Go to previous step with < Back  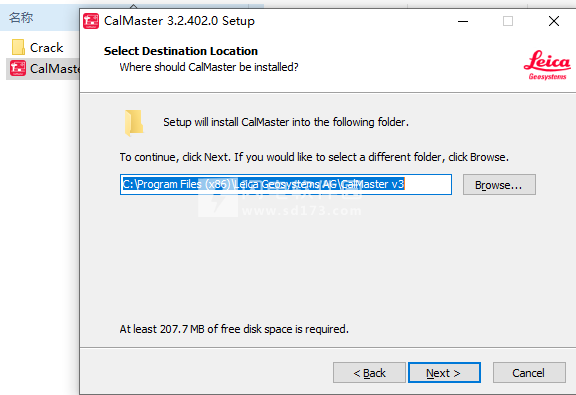[369, 373]
